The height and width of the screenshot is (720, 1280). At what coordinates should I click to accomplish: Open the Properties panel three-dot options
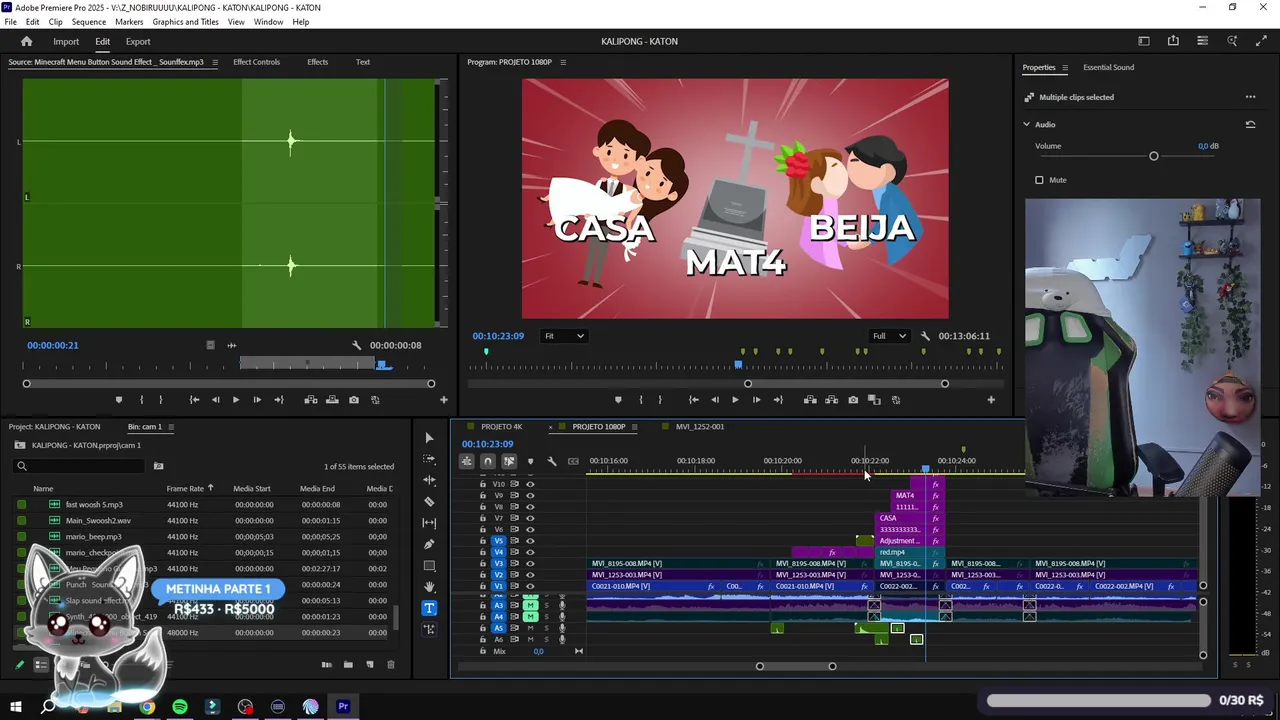click(x=1250, y=97)
